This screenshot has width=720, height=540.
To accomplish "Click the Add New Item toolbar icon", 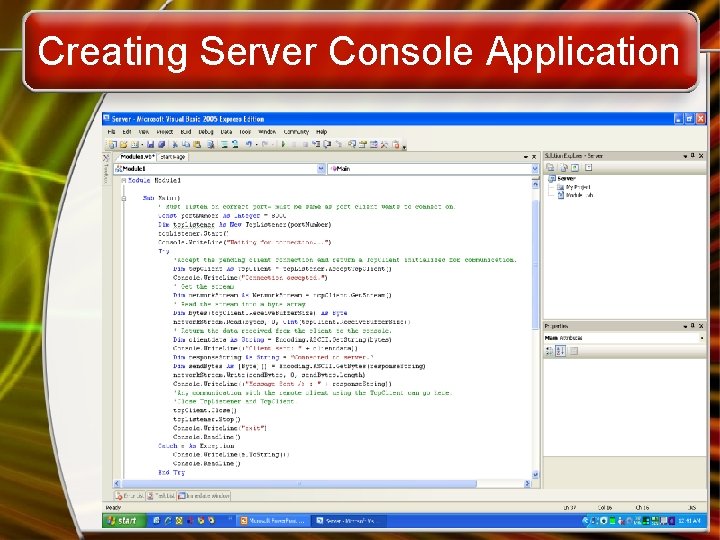I will tap(135, 145).
